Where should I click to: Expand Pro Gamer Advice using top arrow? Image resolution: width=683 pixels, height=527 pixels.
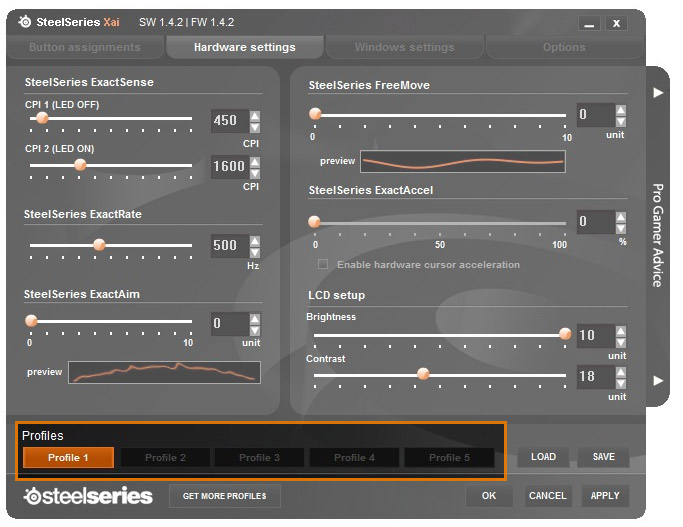[658, 92]
